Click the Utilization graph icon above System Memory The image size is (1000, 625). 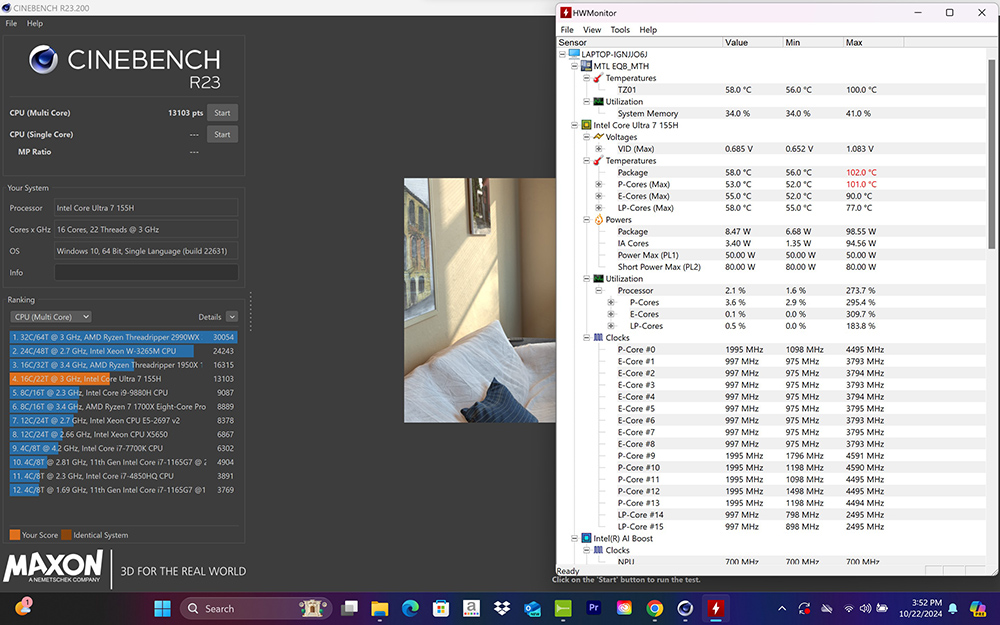[598, 101]
